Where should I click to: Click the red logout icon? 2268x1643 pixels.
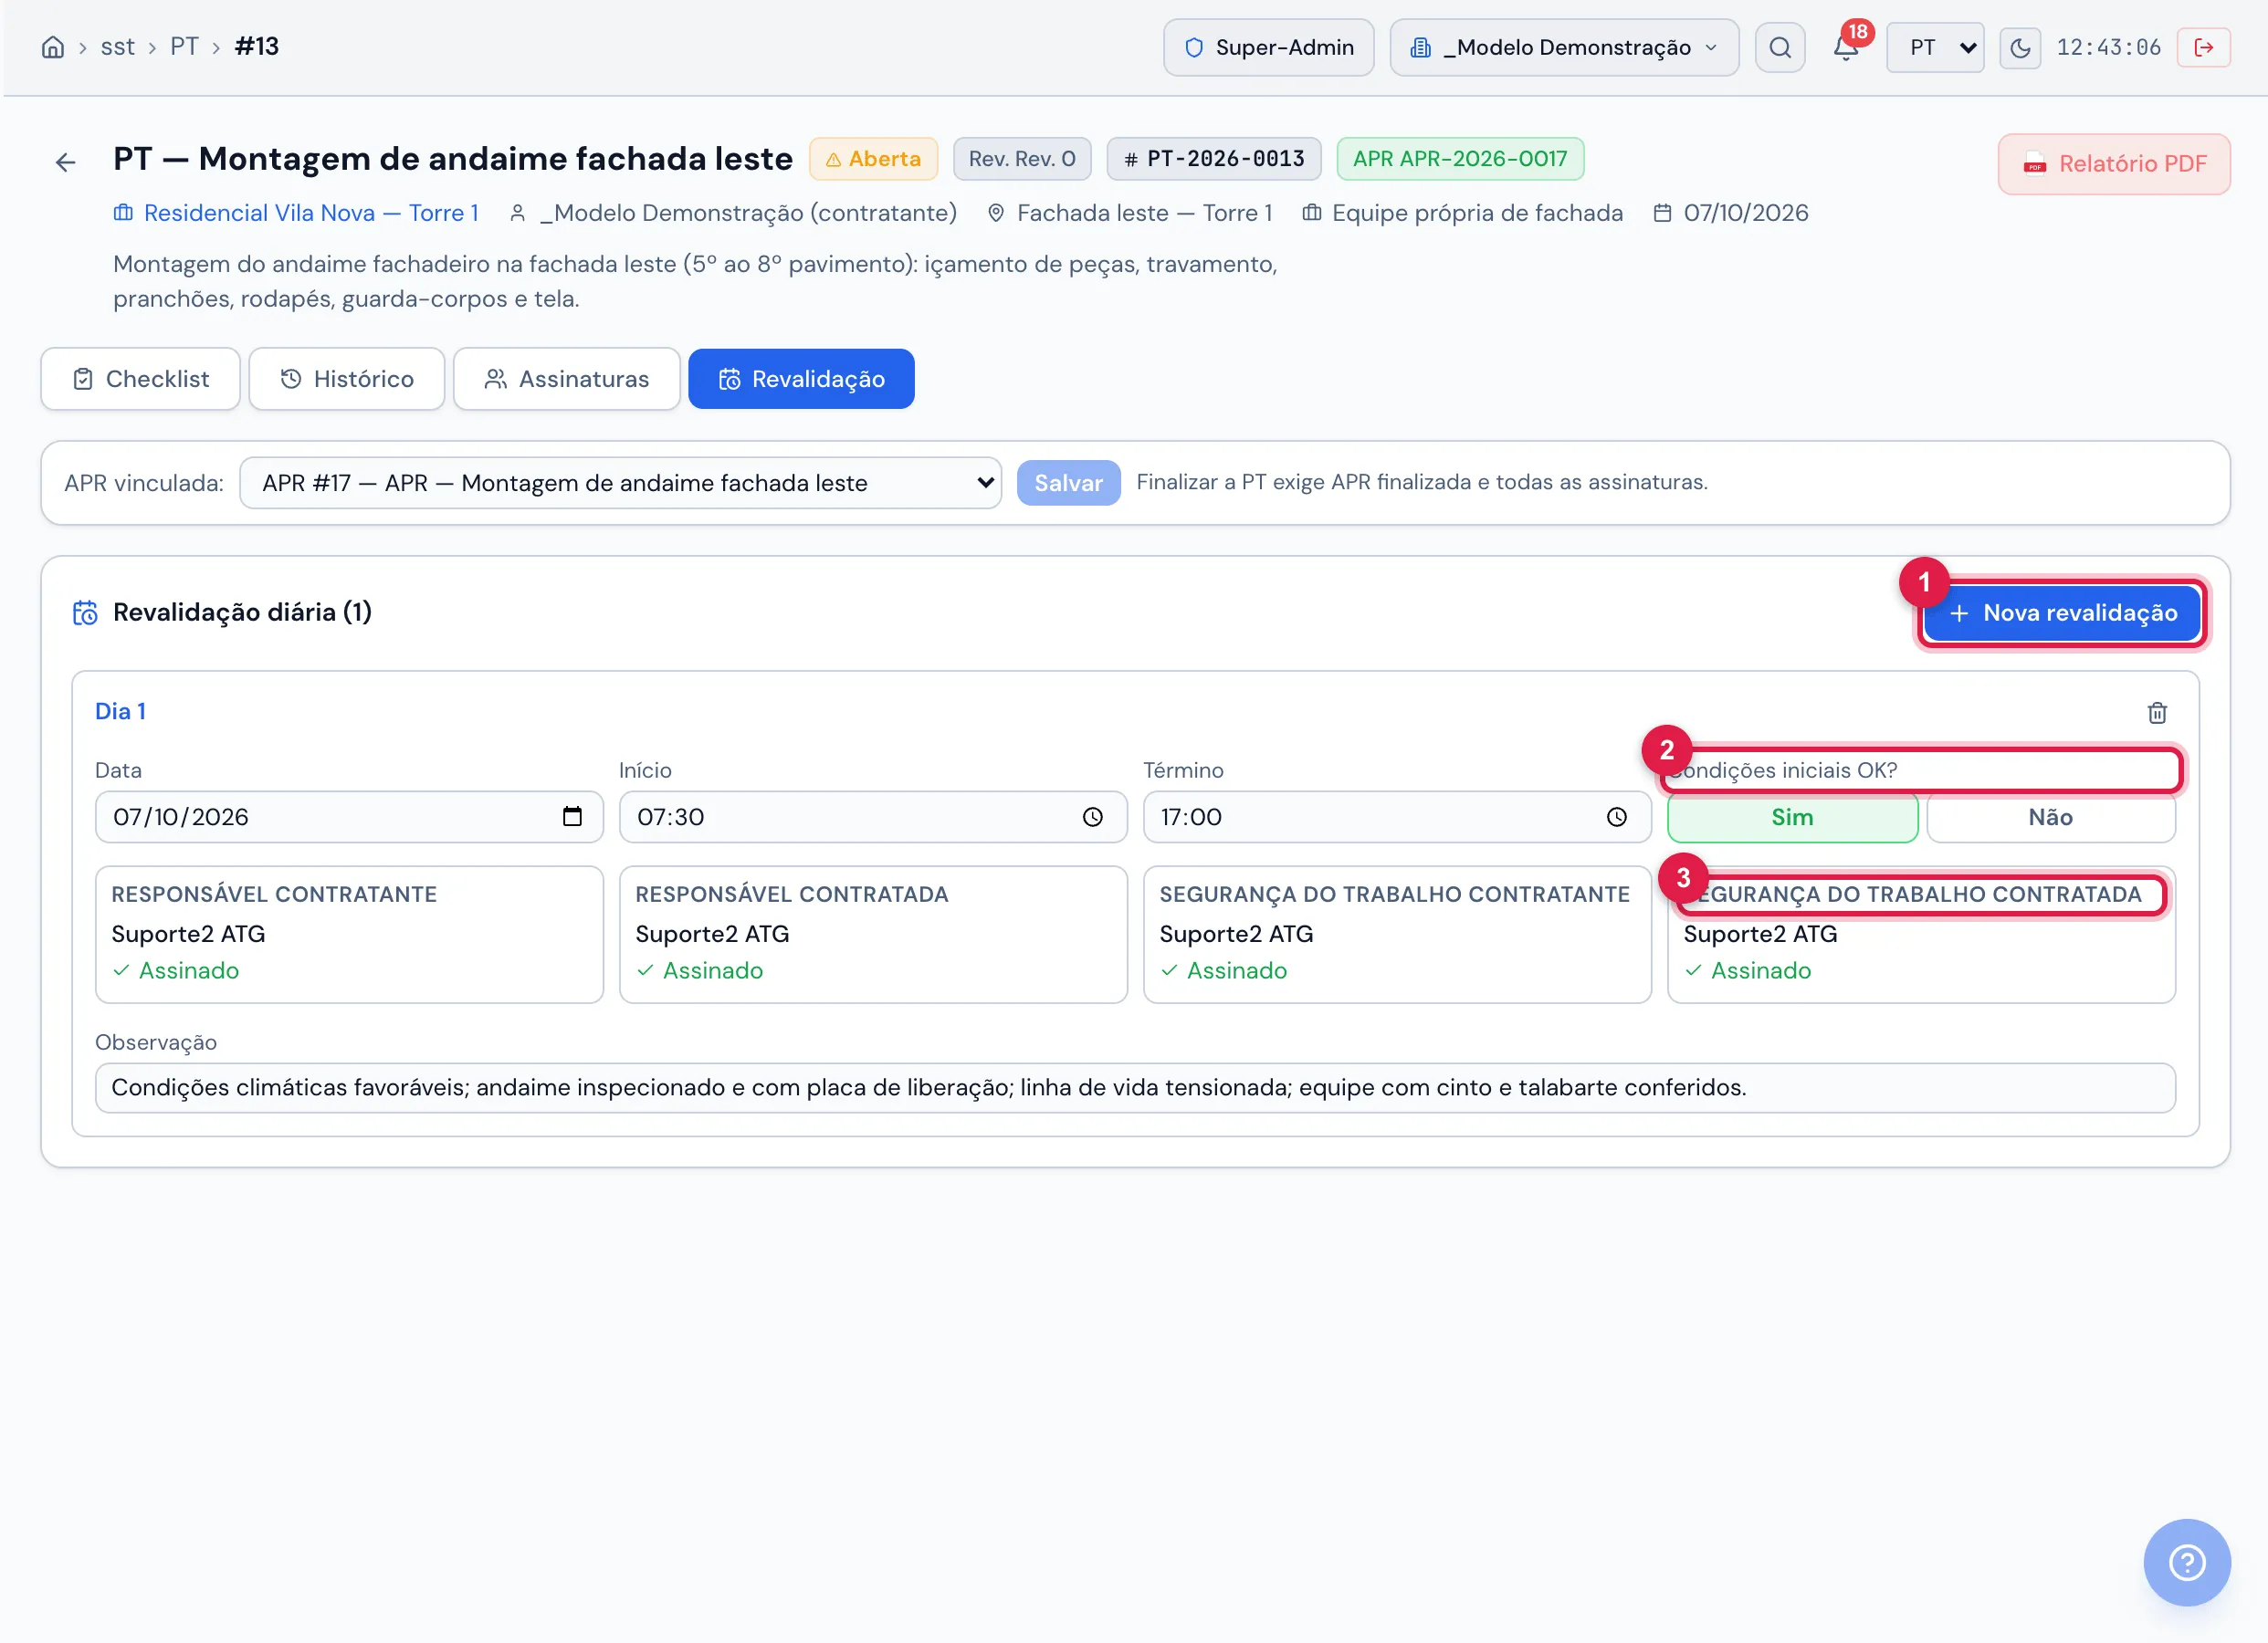tap(2203, 47)
